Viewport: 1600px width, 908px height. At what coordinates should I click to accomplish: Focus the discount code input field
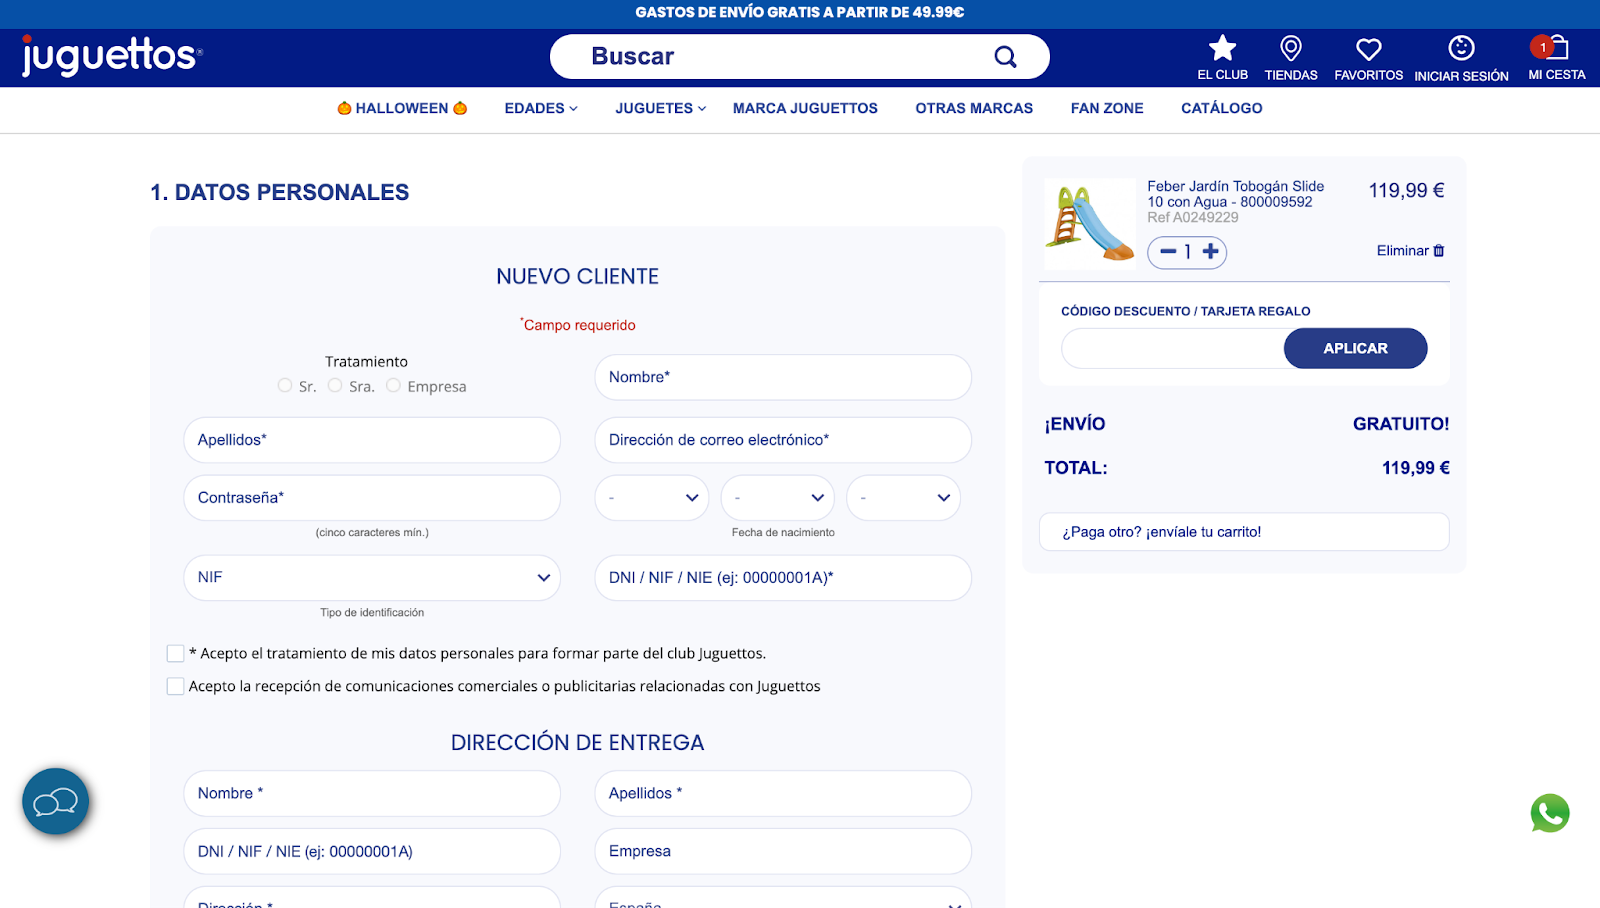(1173, 348)
